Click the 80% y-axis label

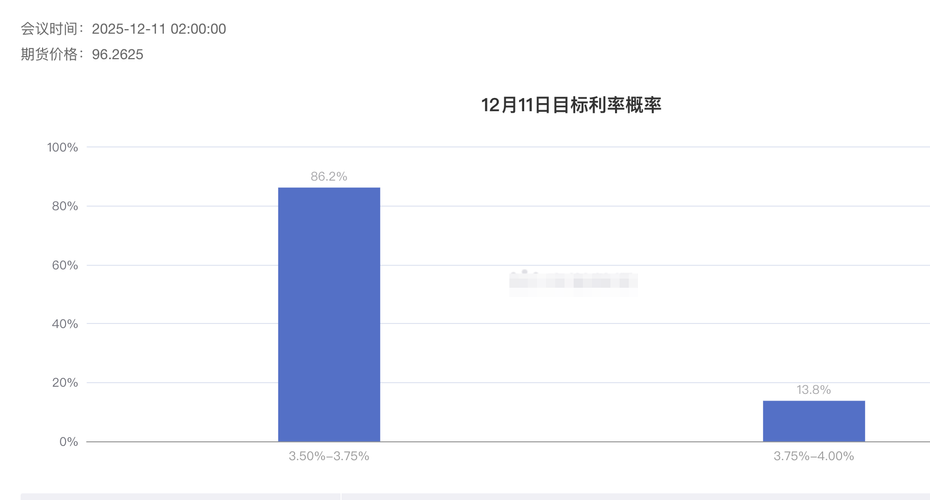tap(65, 206)
